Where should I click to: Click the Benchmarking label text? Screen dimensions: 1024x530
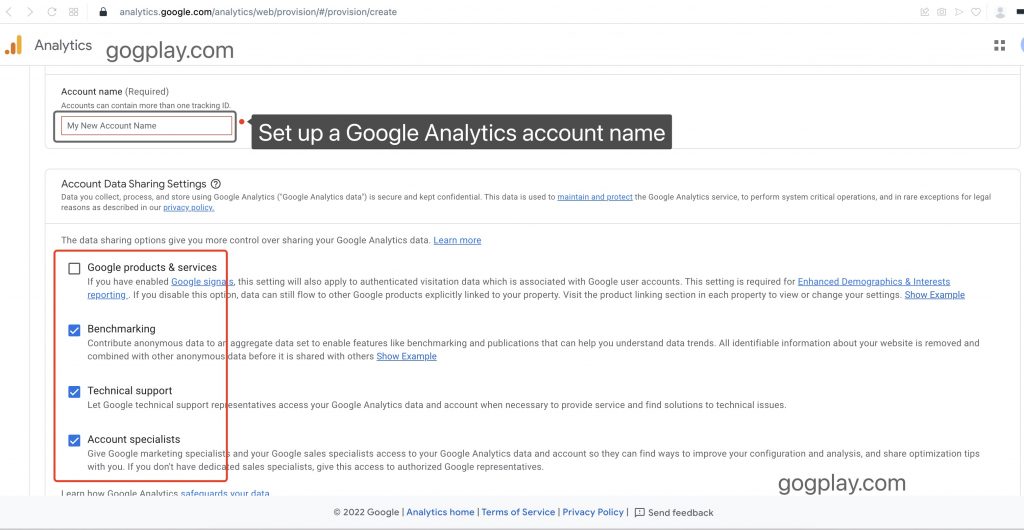121,329
